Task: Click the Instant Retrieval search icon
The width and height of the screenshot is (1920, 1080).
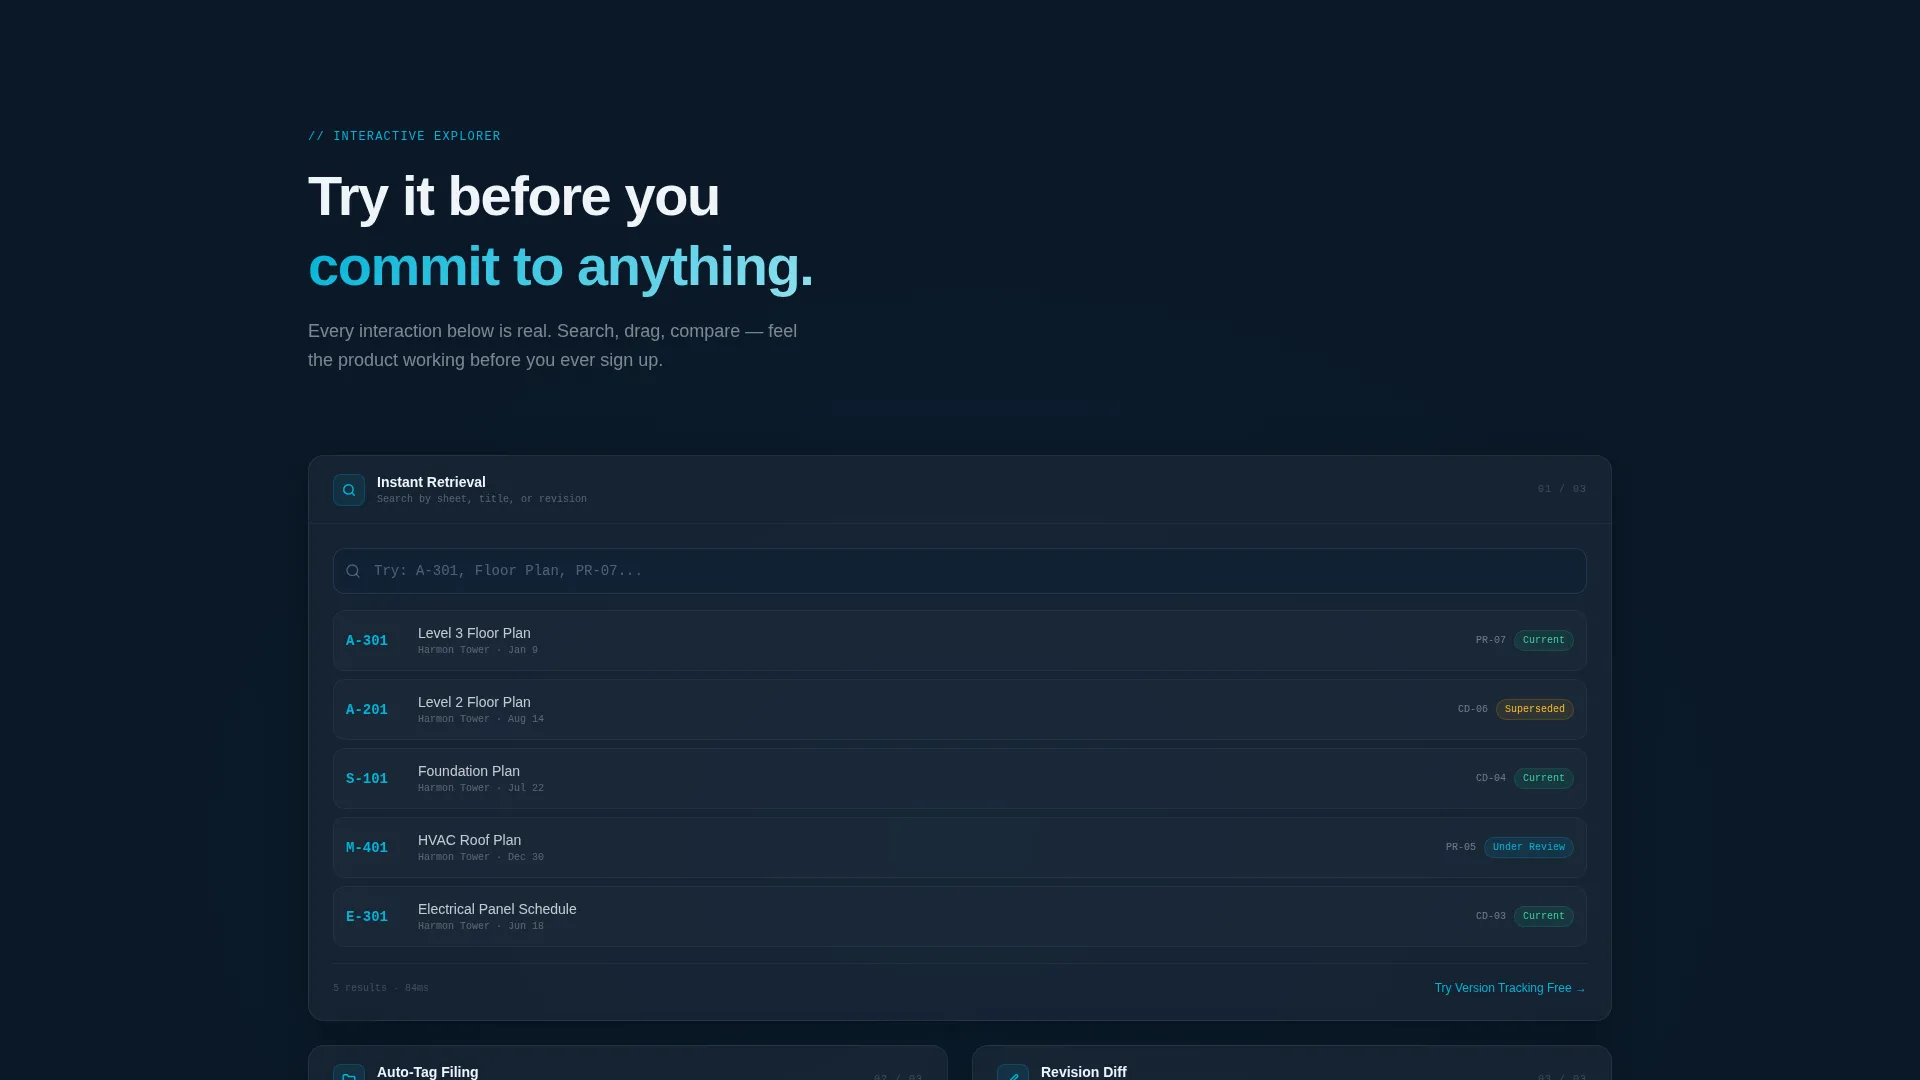Action: tap(349, 490)
